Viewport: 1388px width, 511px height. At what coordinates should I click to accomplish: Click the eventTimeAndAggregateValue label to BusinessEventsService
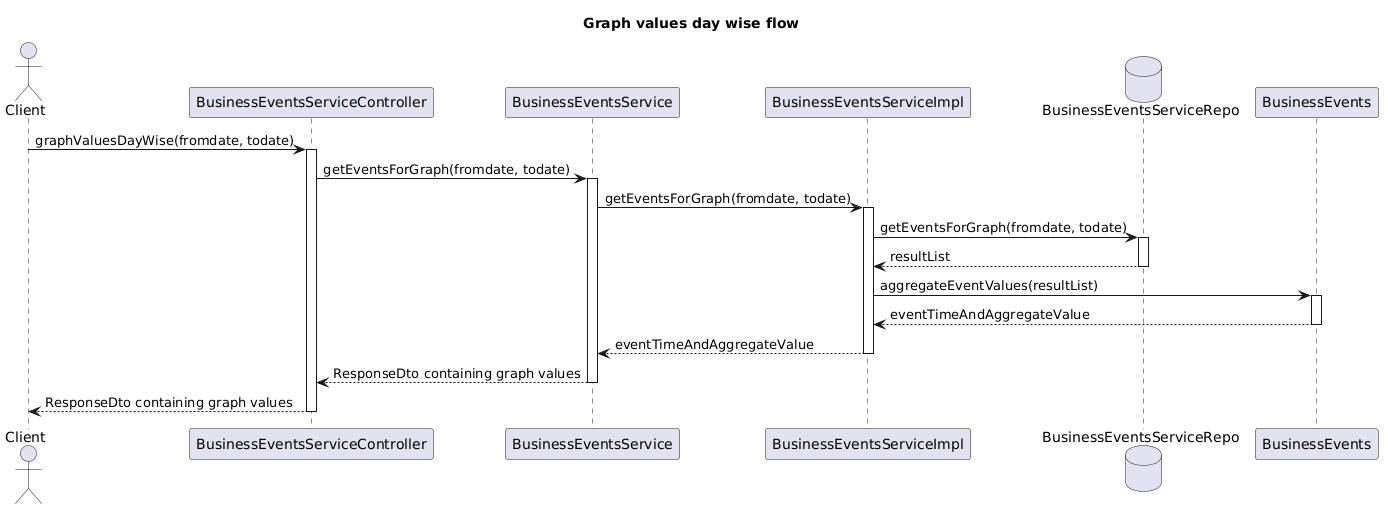pyautogui.click(x=714, y=345)
